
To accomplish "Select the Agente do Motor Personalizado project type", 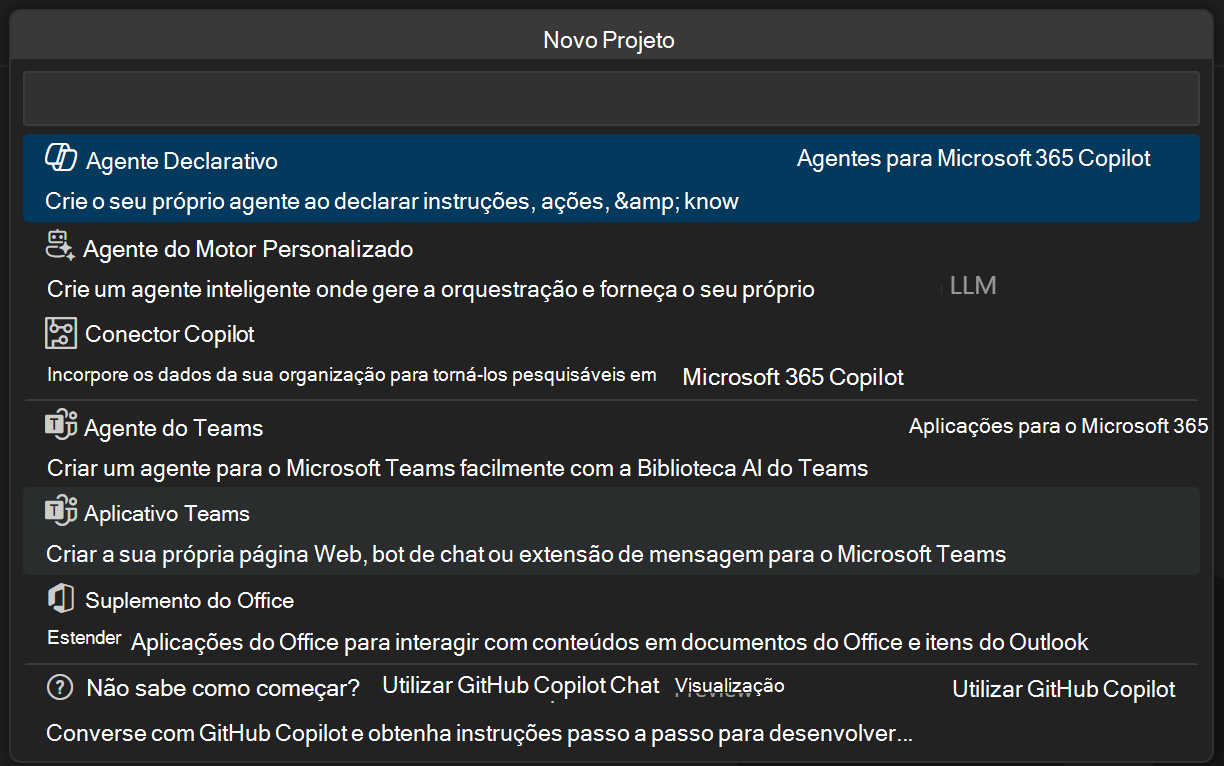I will coord(400,265).
